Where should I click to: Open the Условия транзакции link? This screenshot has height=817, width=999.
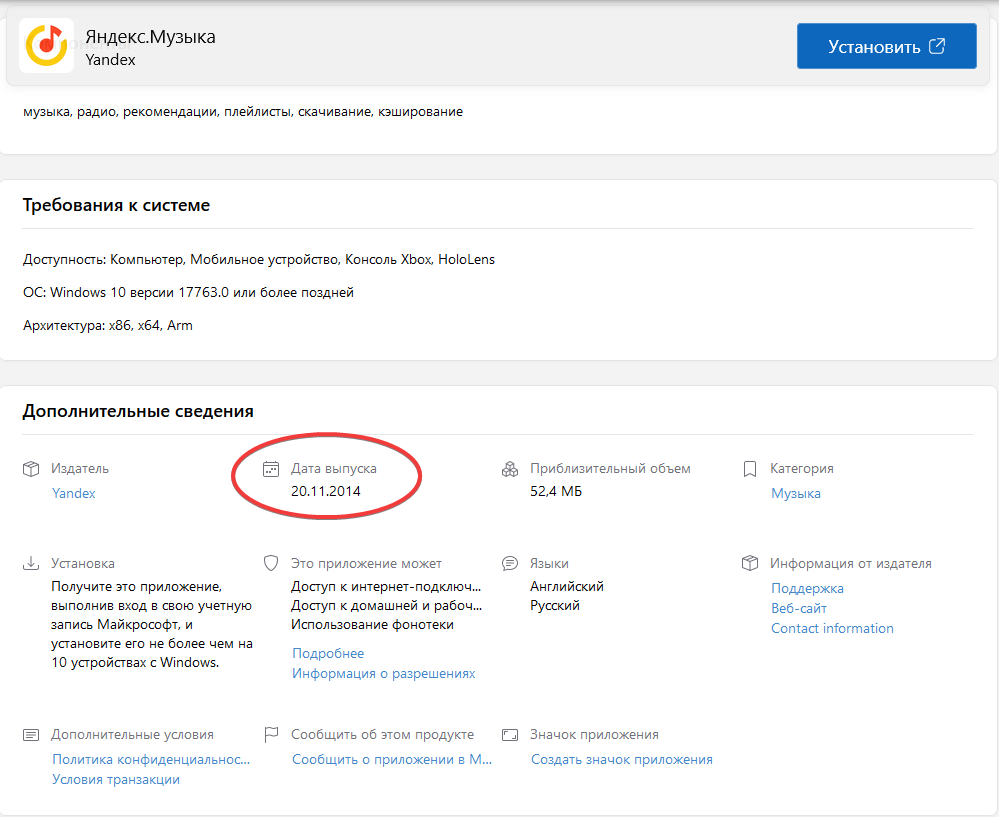click(116, 779)
